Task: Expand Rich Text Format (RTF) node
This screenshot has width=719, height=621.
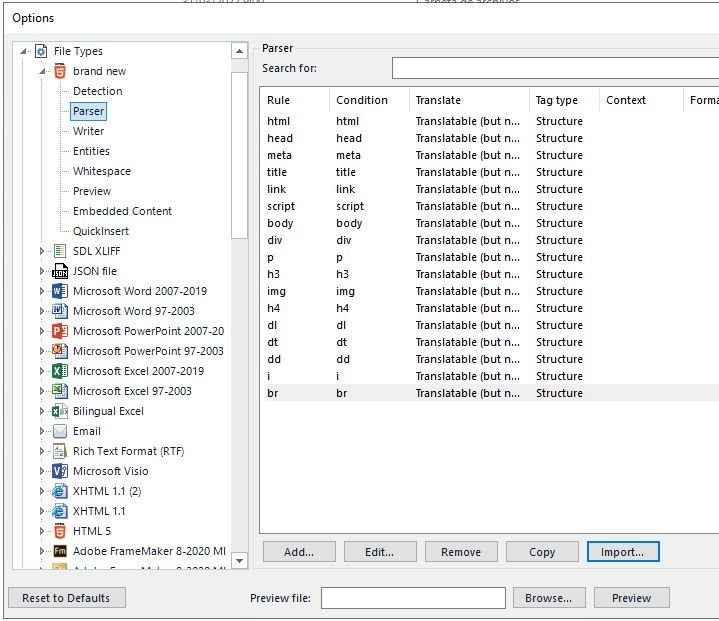Action: point(42,451)
